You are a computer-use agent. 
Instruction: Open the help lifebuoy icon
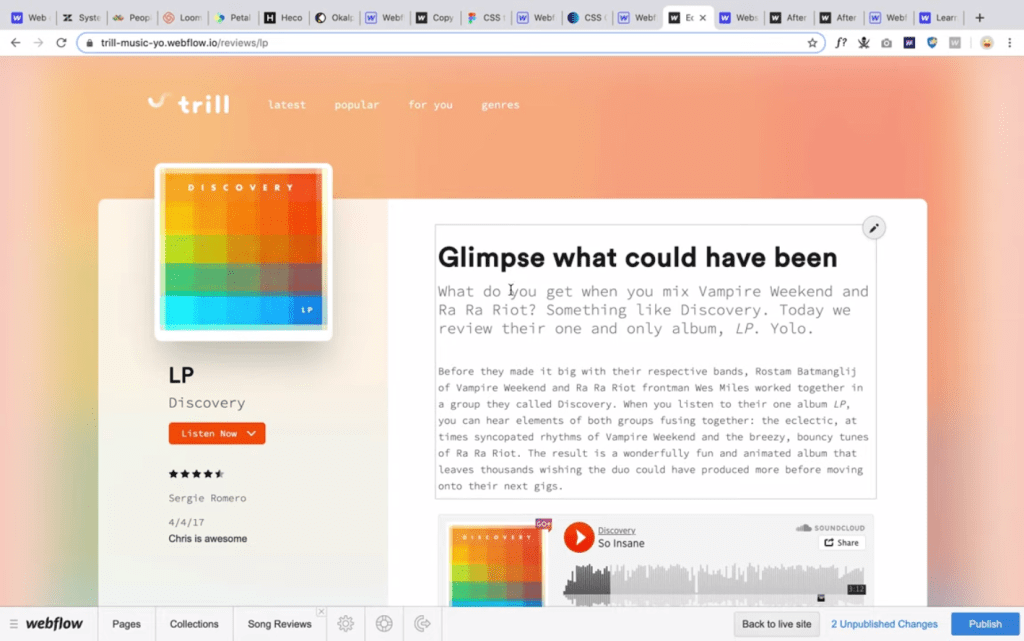pos(384,624)
